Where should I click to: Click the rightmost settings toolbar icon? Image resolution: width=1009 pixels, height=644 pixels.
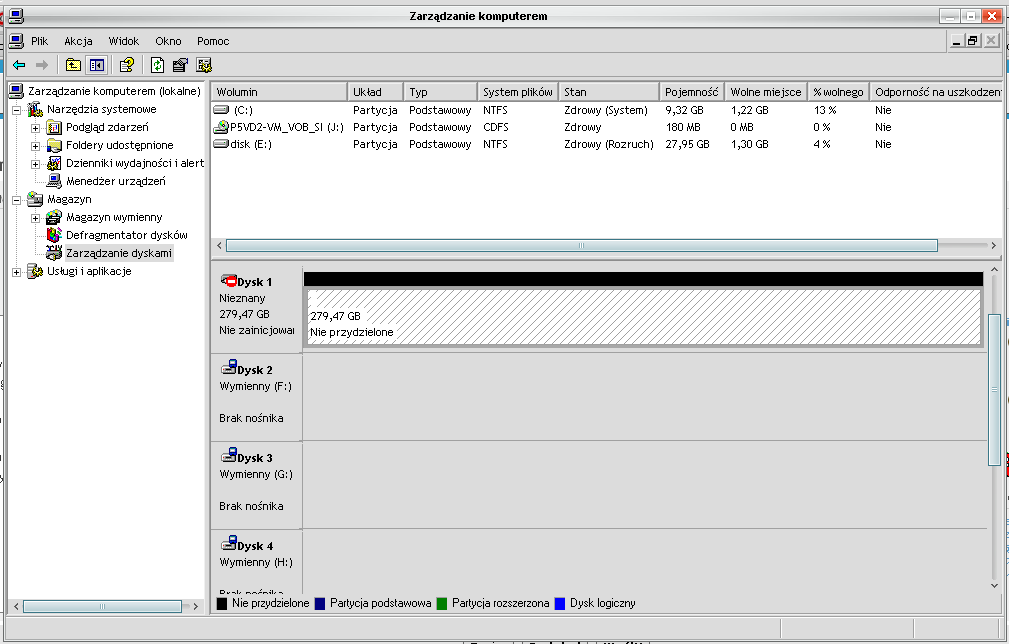pos(204,65)
